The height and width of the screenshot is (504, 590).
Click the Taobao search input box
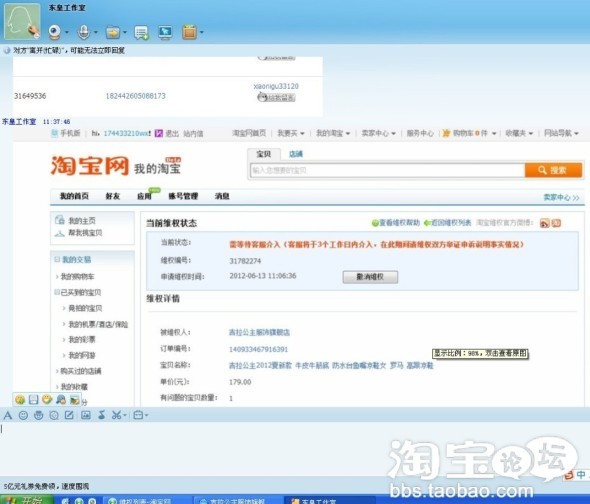point(388,170)
